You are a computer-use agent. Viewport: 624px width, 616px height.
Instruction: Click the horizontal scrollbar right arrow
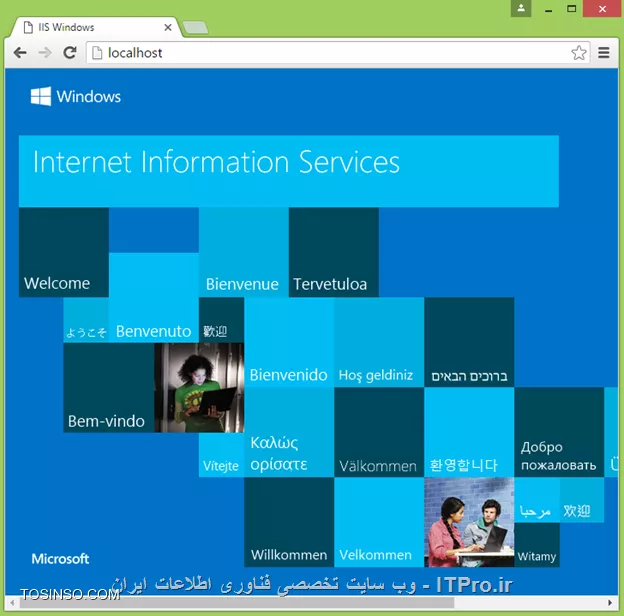pyautogui.click(x=610, y=603)
